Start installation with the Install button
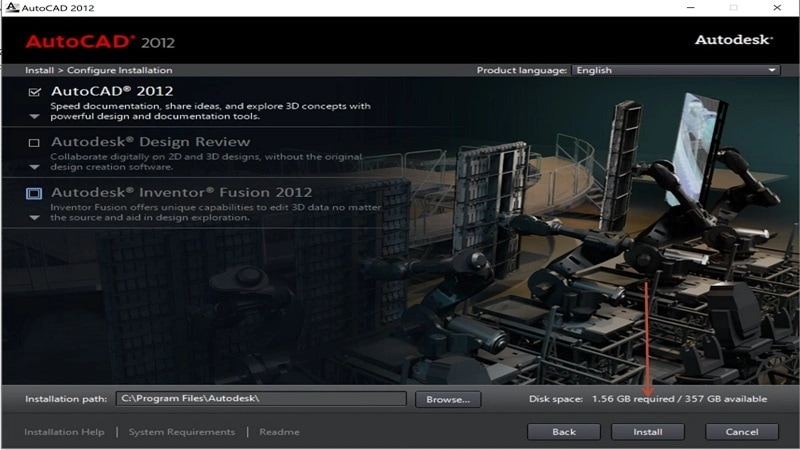 pyautogui.click(x=647, y=432)
